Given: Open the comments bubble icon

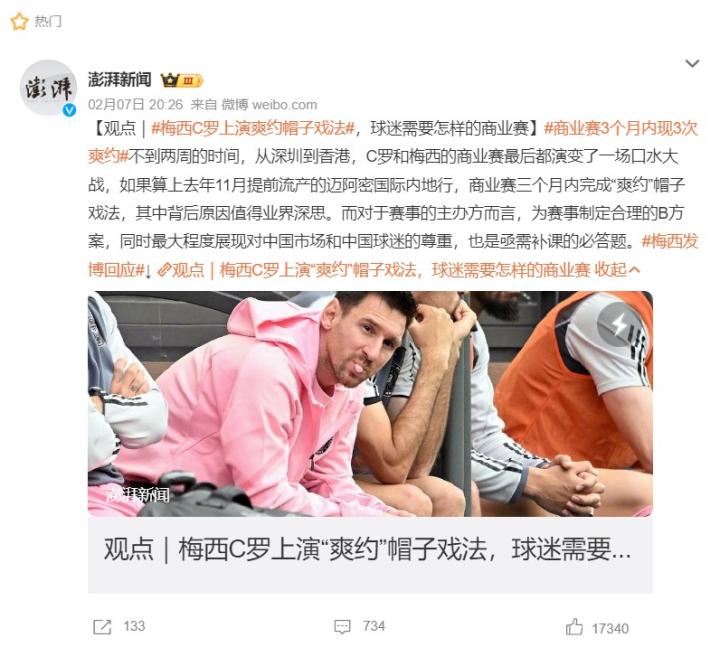Looking at the screenshot, I should [342, 627].
